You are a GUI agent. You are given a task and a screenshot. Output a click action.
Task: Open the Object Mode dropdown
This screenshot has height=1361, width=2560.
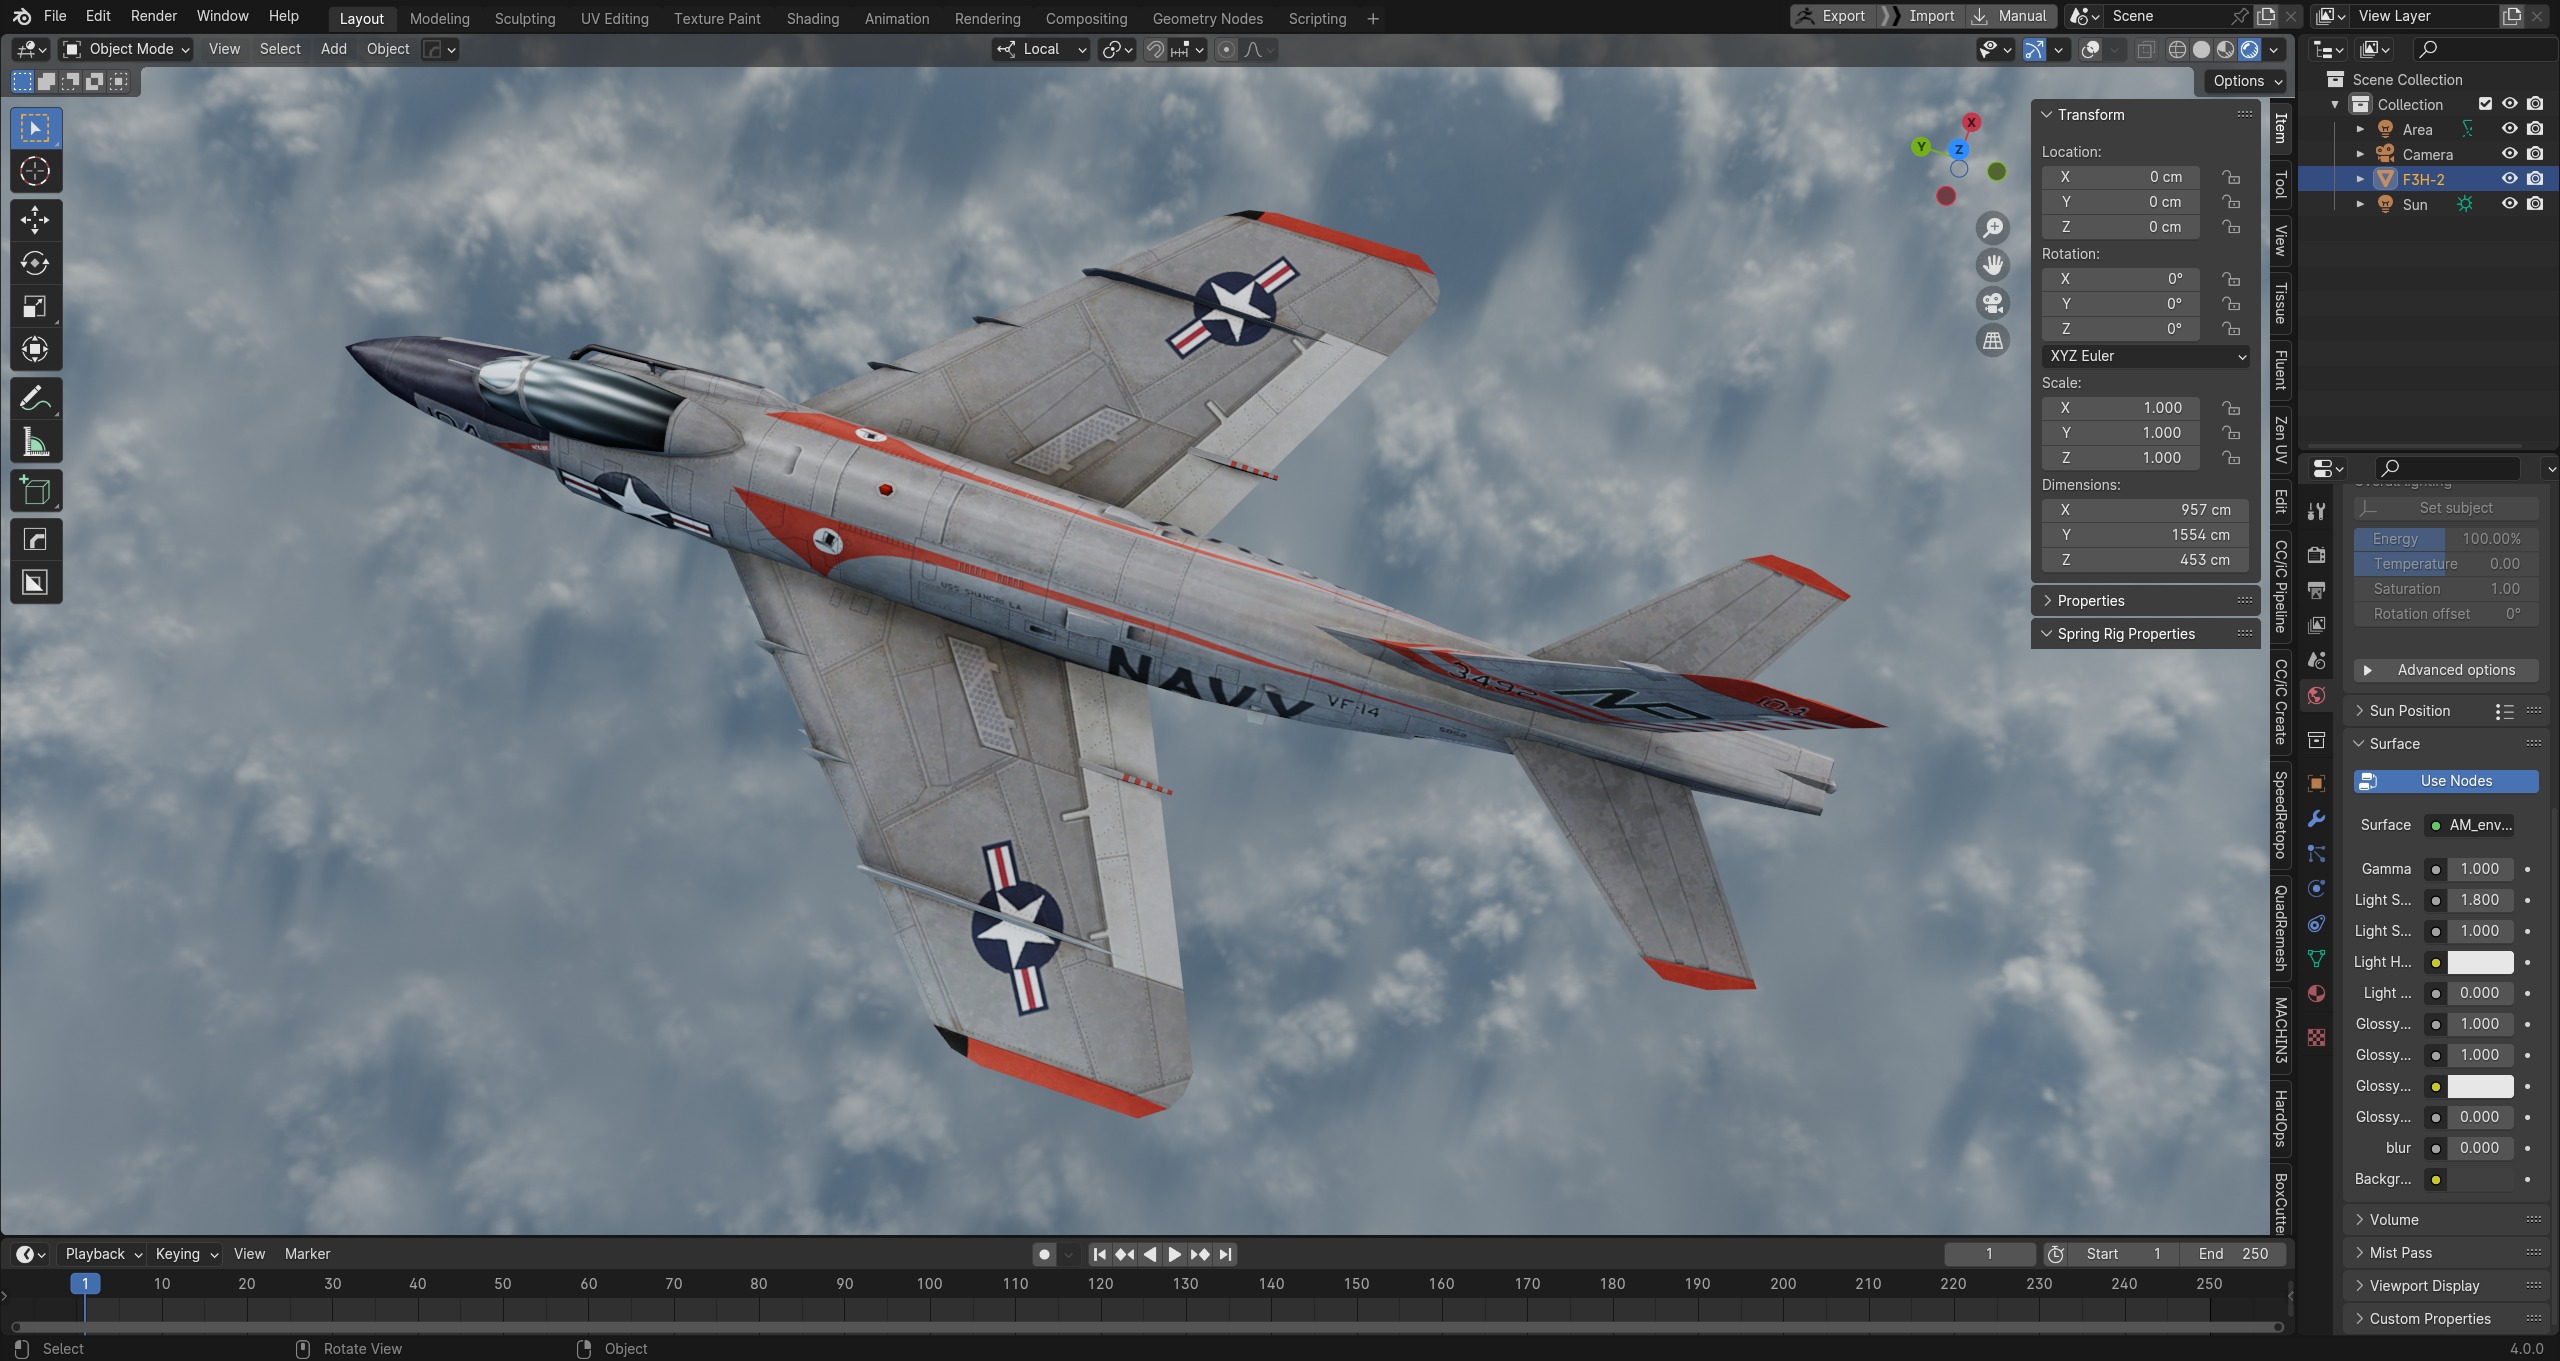[x=125, y=49]
